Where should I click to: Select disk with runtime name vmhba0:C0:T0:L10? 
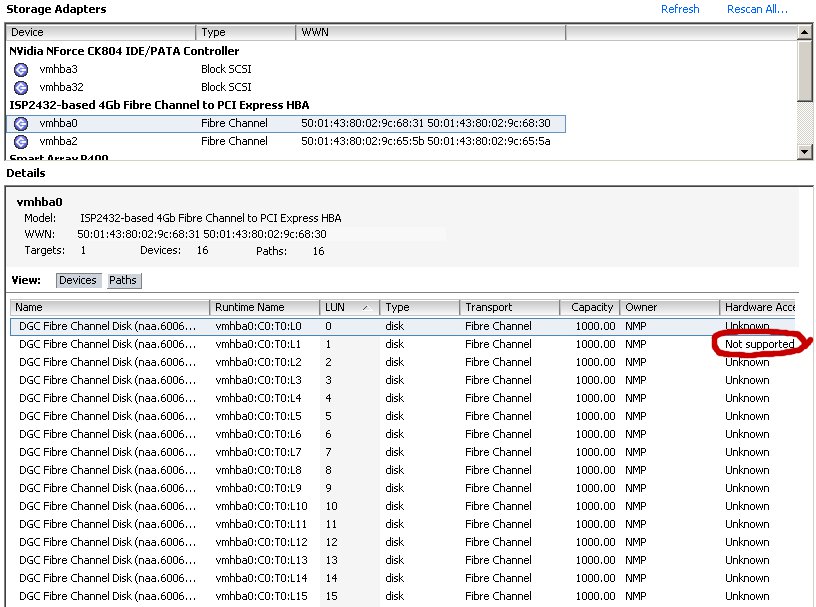coord(402,506)
